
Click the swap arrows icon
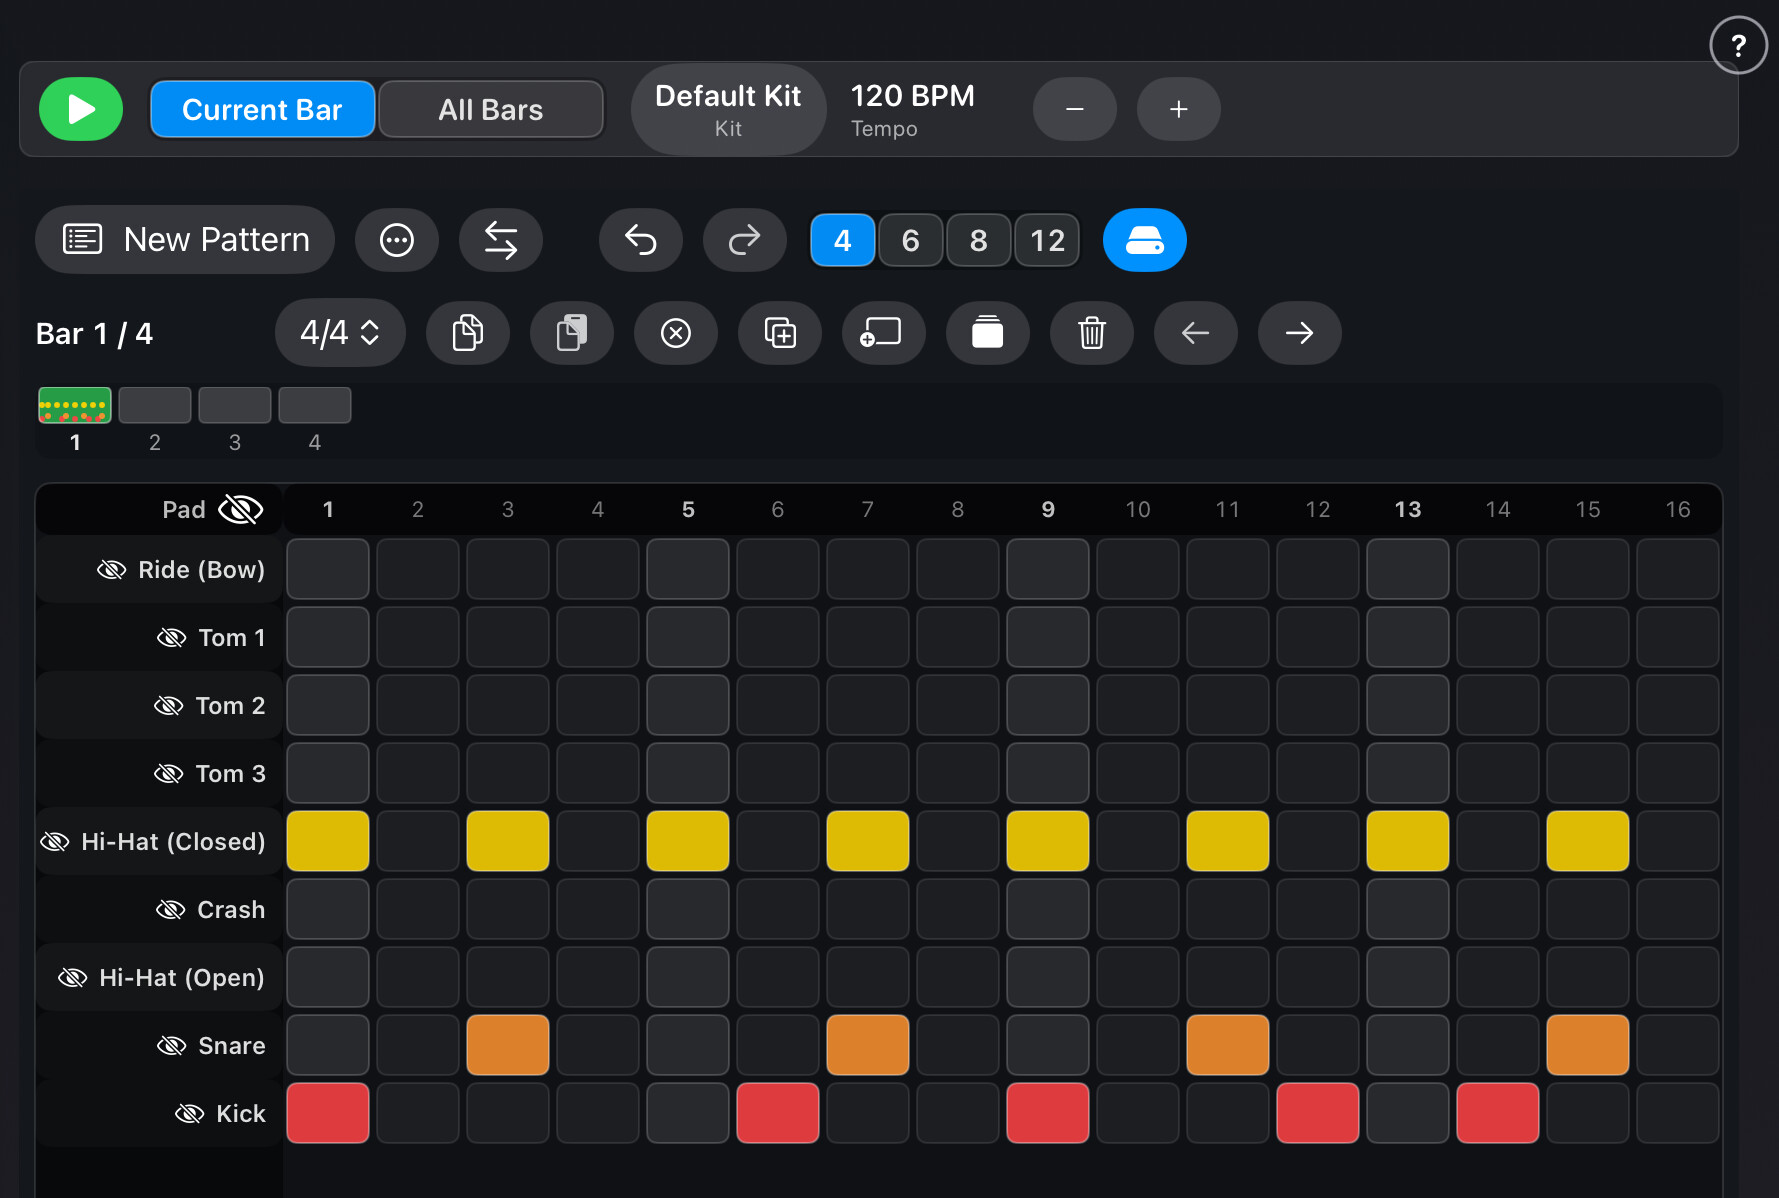(501, 240)
